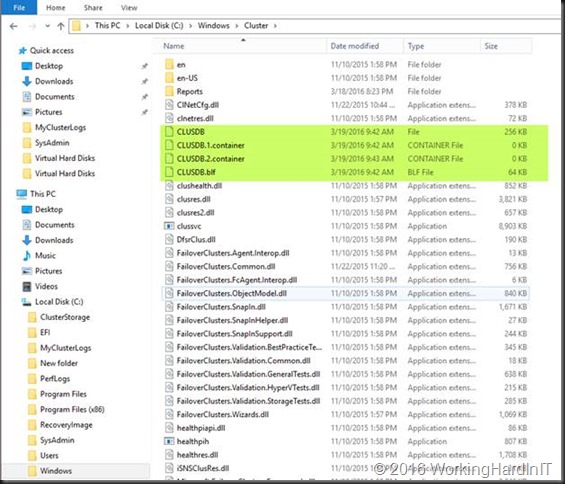
Task: Select file name healthres.dll
Action: 197,455
